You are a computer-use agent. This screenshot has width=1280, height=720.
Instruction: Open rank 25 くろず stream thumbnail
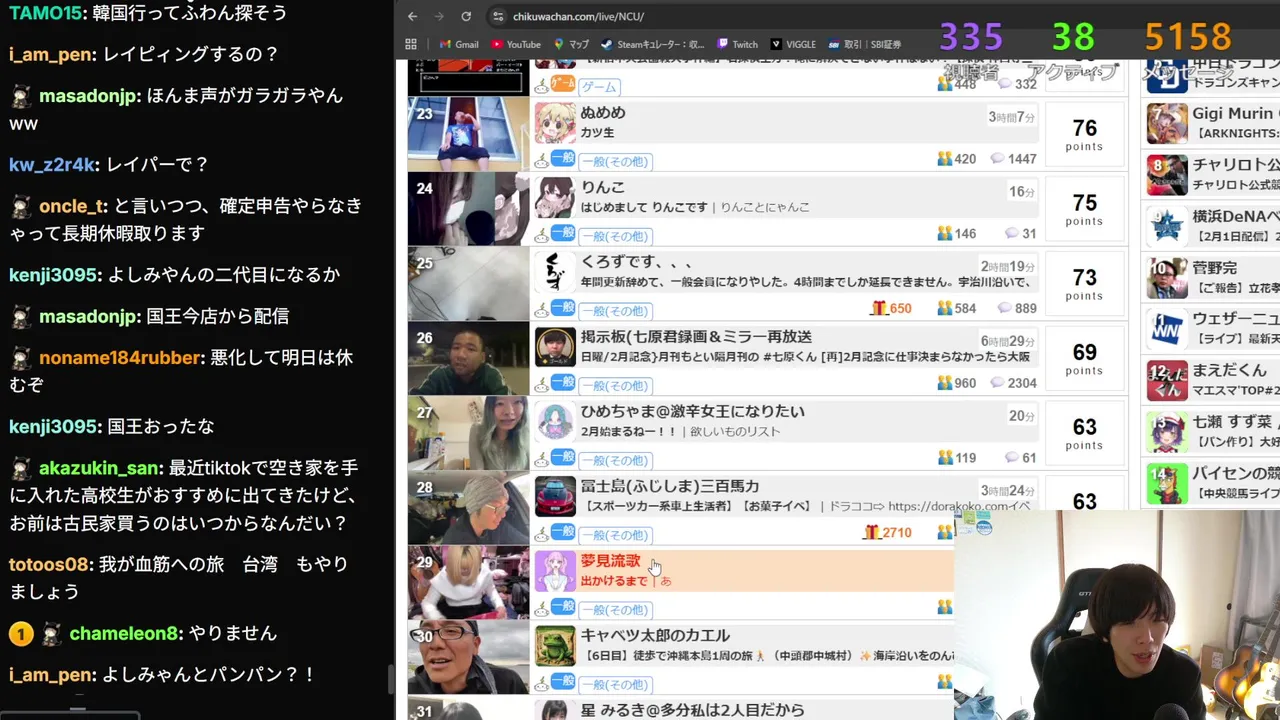468,283
